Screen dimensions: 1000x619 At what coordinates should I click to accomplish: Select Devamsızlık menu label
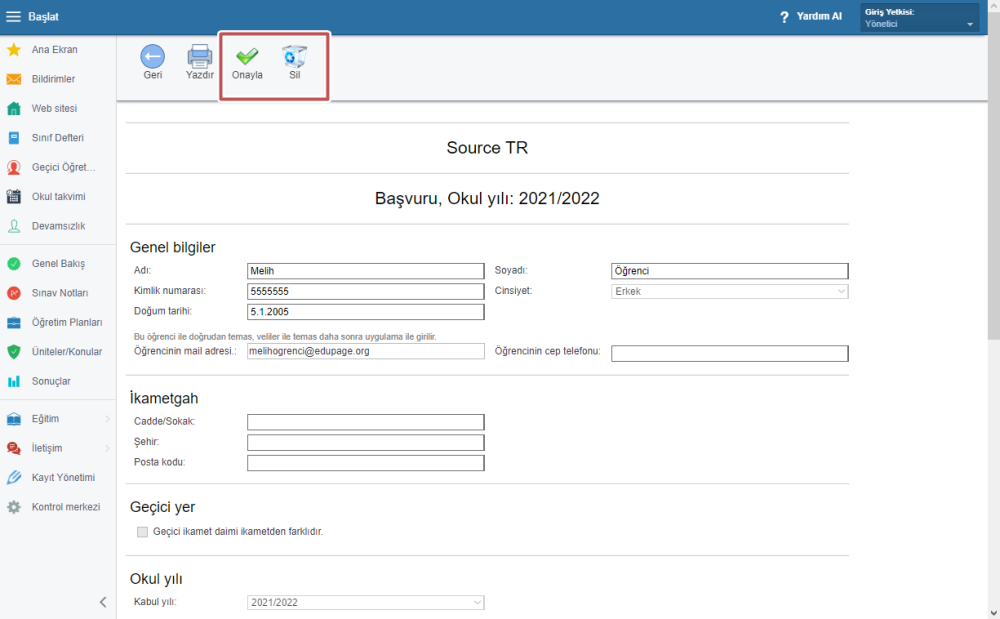(x=59, y=226)
